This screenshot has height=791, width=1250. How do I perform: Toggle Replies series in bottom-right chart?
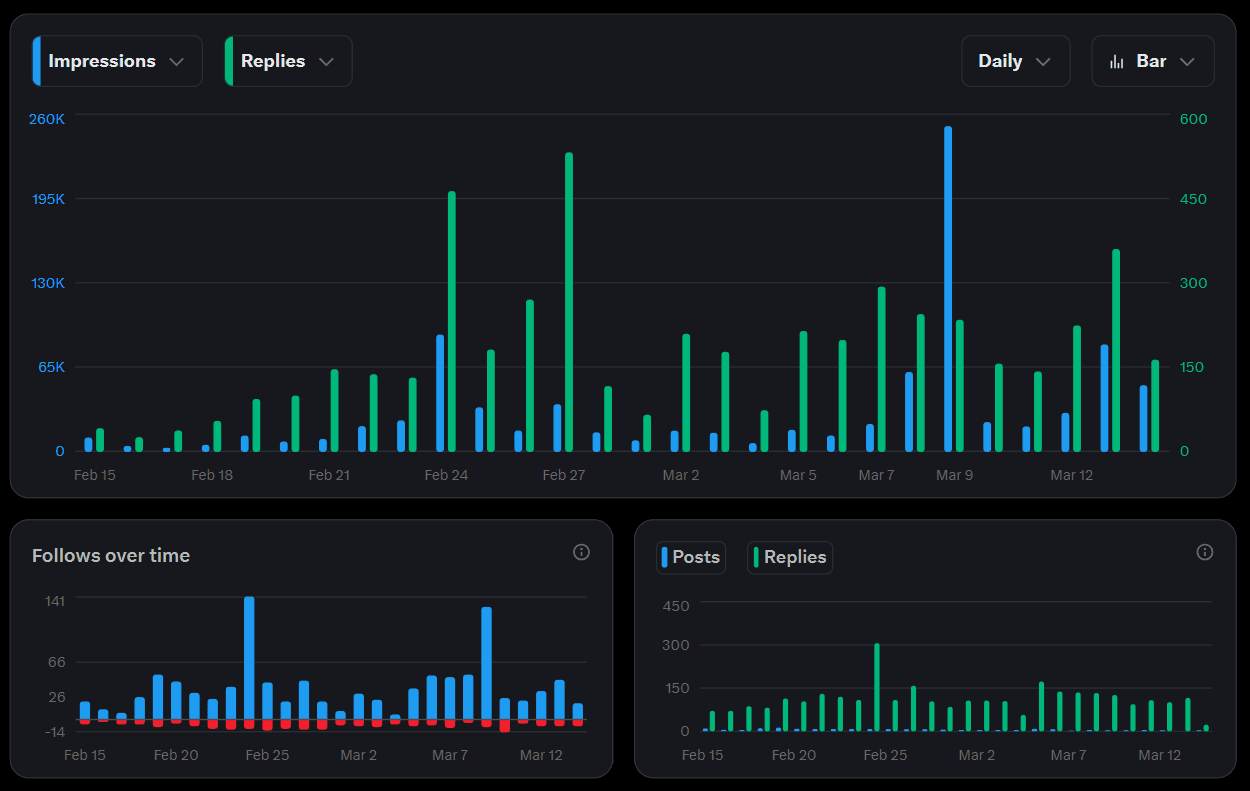tap(790, 557)
